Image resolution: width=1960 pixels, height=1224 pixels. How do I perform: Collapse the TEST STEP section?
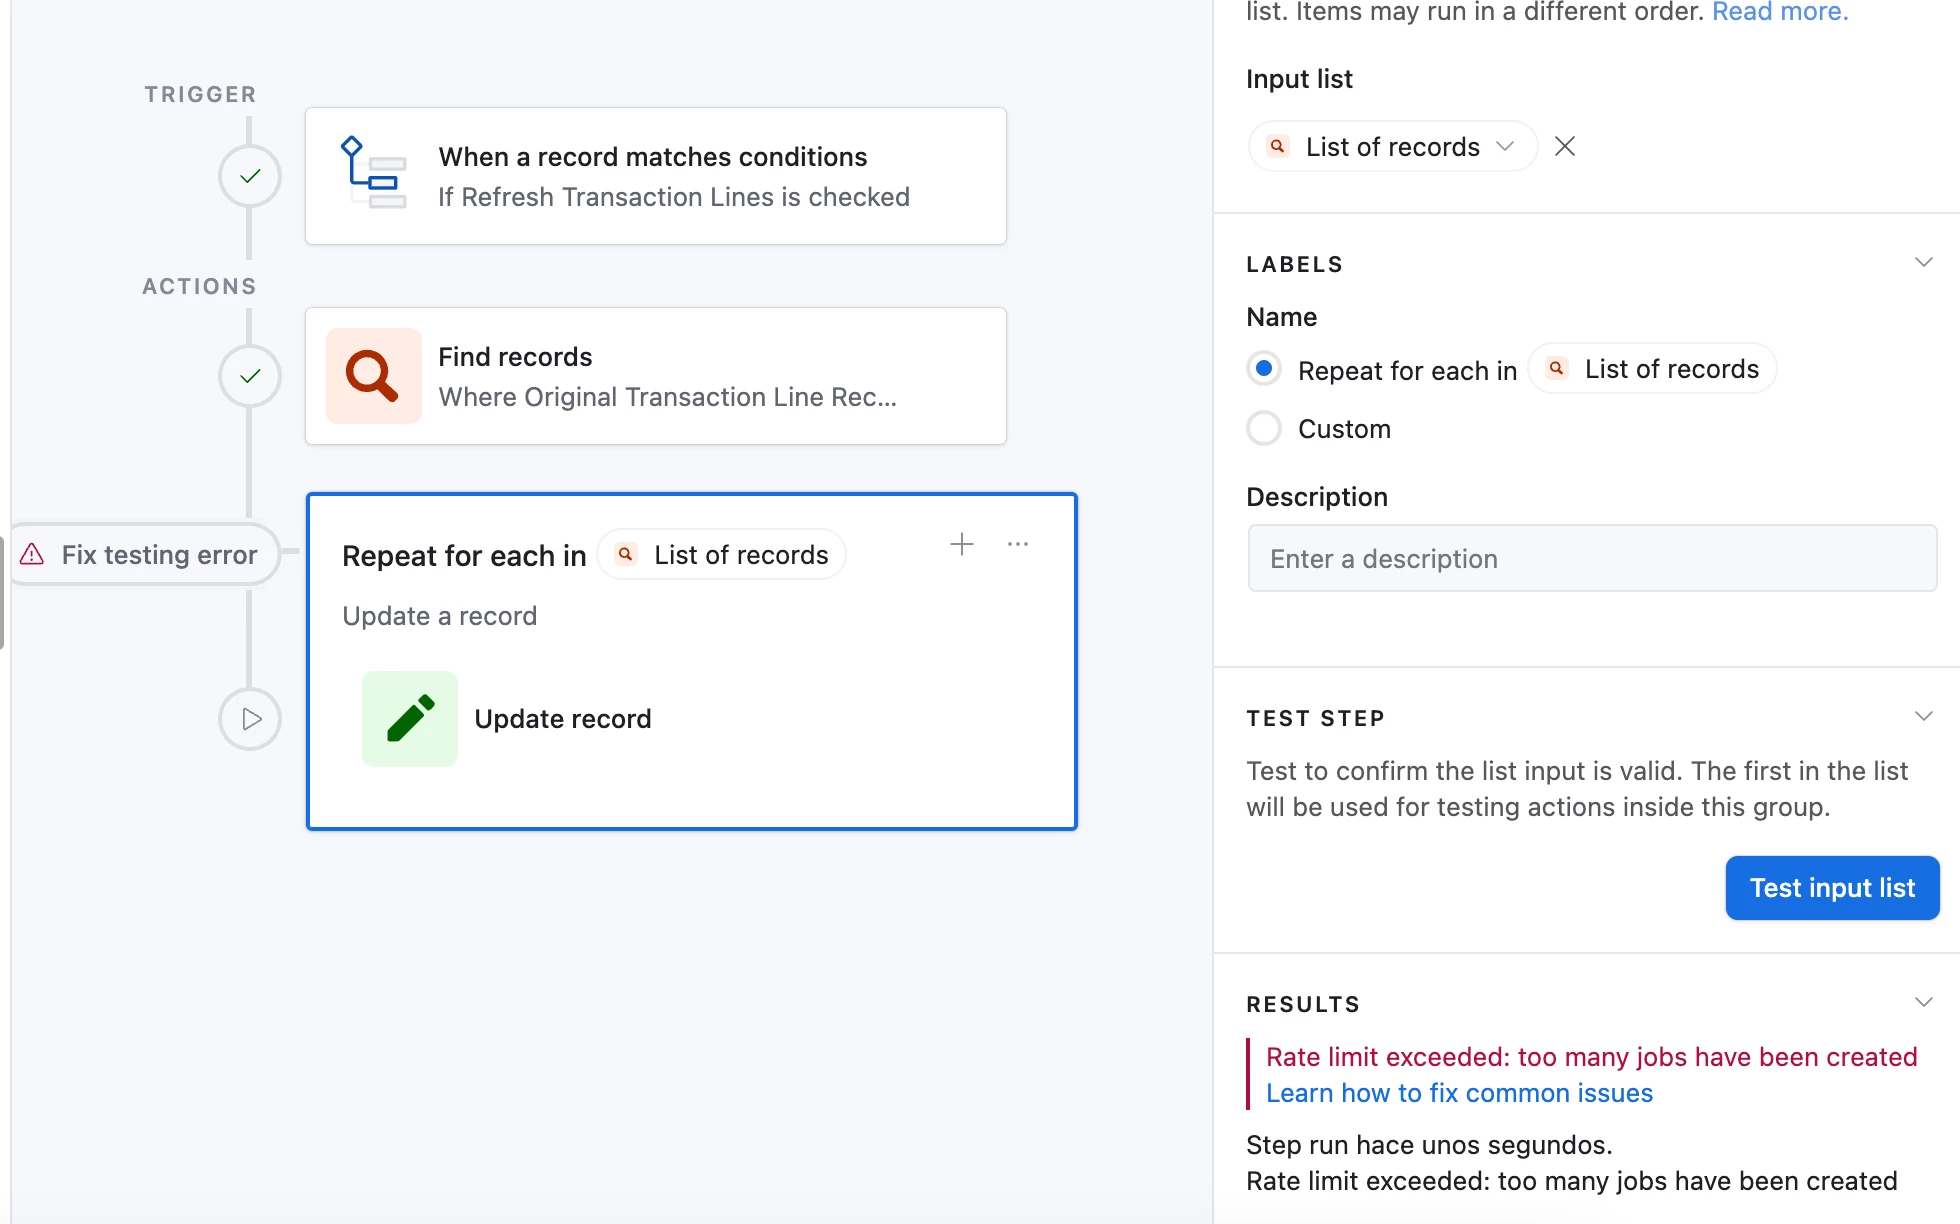1923,717
